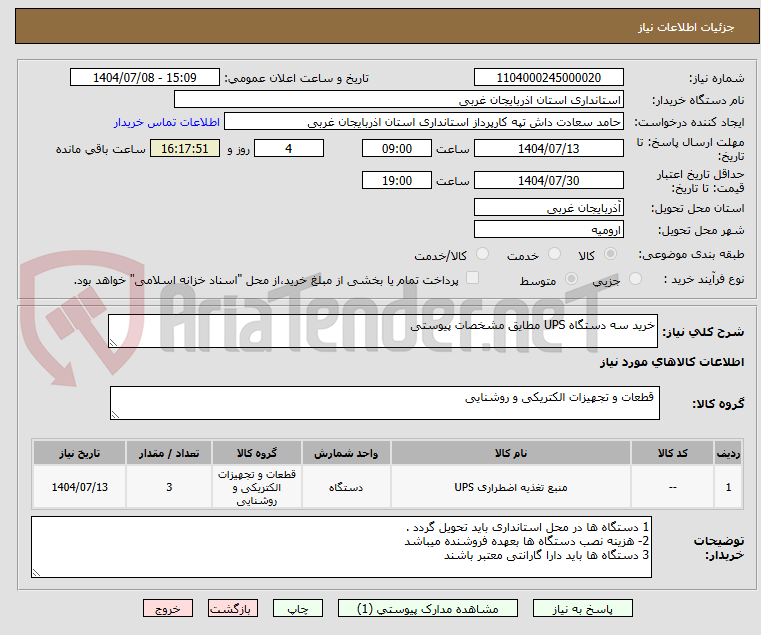The image size is (761, 635).
Task: Click the شرح کلی نیاز description textarea
Action: 382,331
